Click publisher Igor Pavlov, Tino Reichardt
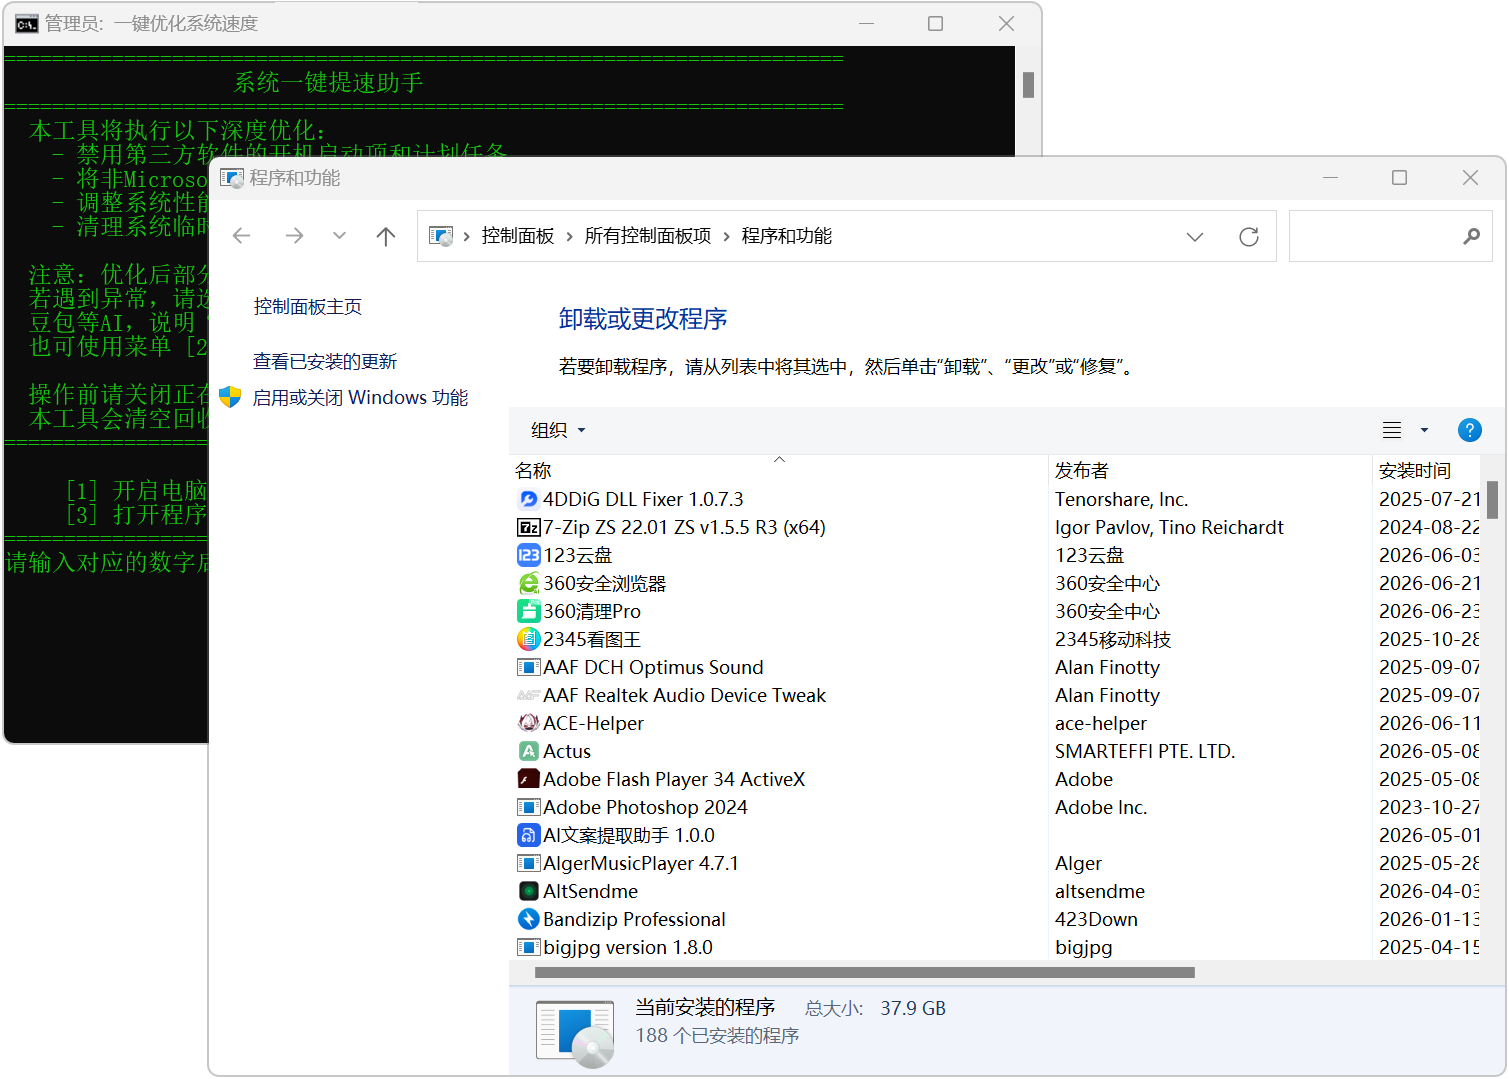Viewport: 1509px width, 1079px height. point(1169,527)
